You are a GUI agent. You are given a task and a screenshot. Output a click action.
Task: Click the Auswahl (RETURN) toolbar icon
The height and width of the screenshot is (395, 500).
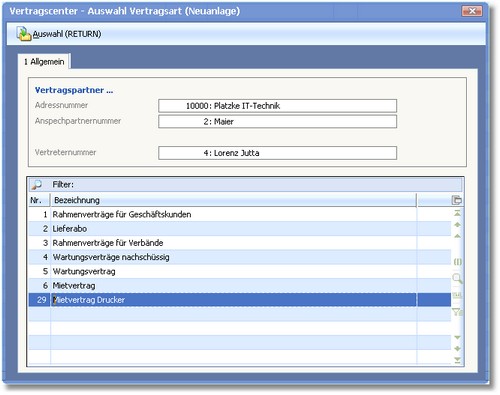[24, 34]
